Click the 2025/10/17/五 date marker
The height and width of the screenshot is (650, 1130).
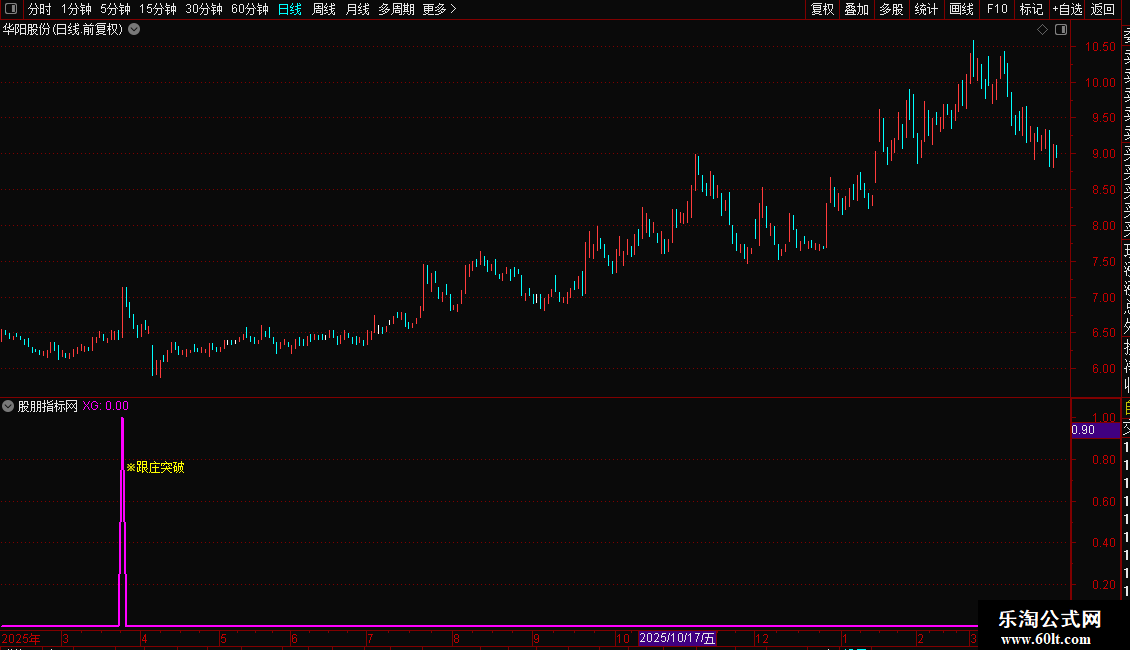tap(677, 638)
